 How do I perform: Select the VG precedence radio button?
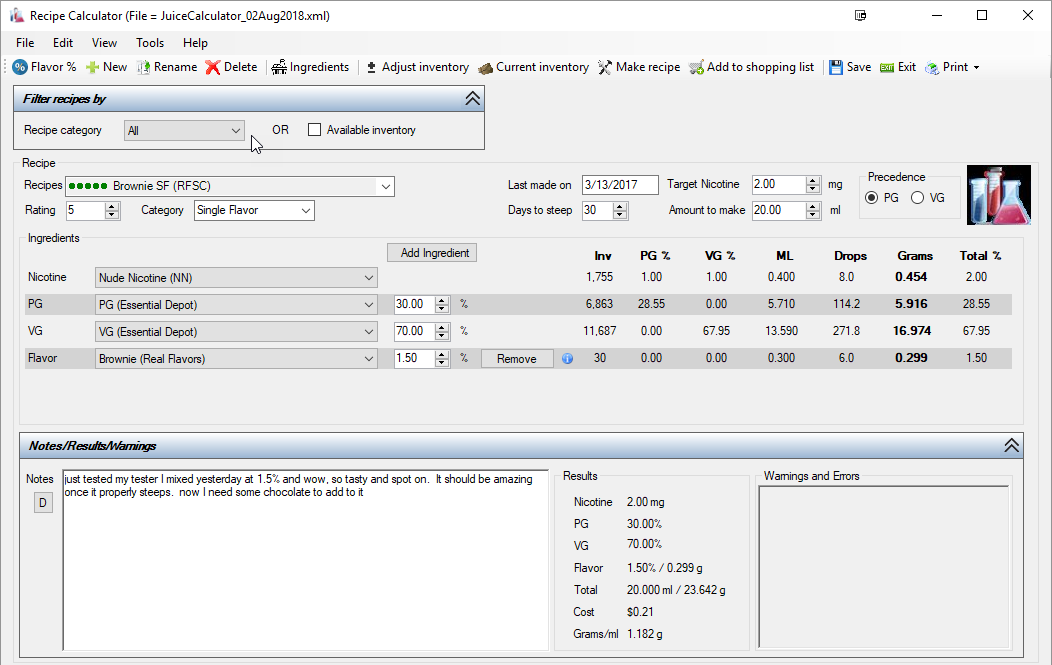[x=917, y=198]
